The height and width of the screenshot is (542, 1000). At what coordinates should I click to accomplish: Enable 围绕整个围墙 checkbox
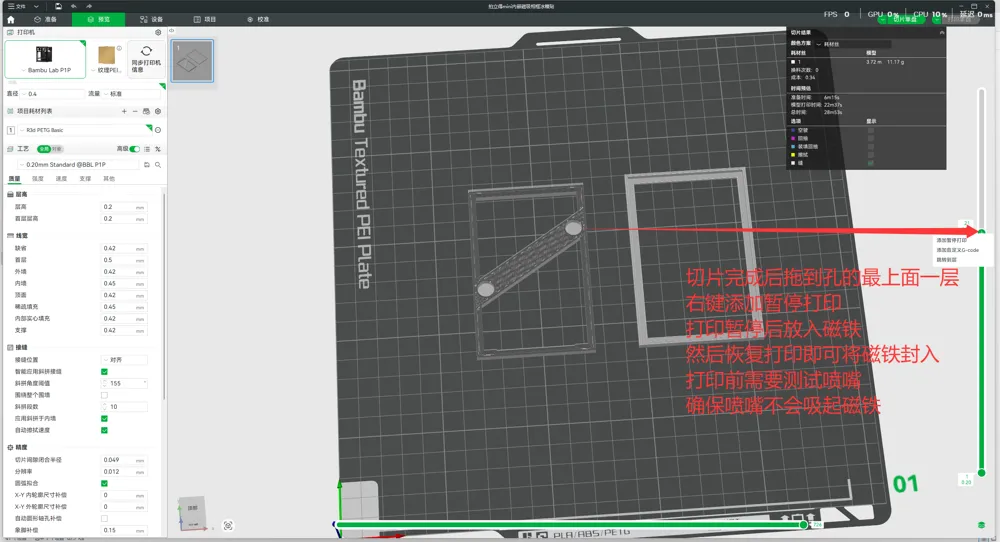pos(105,395)
